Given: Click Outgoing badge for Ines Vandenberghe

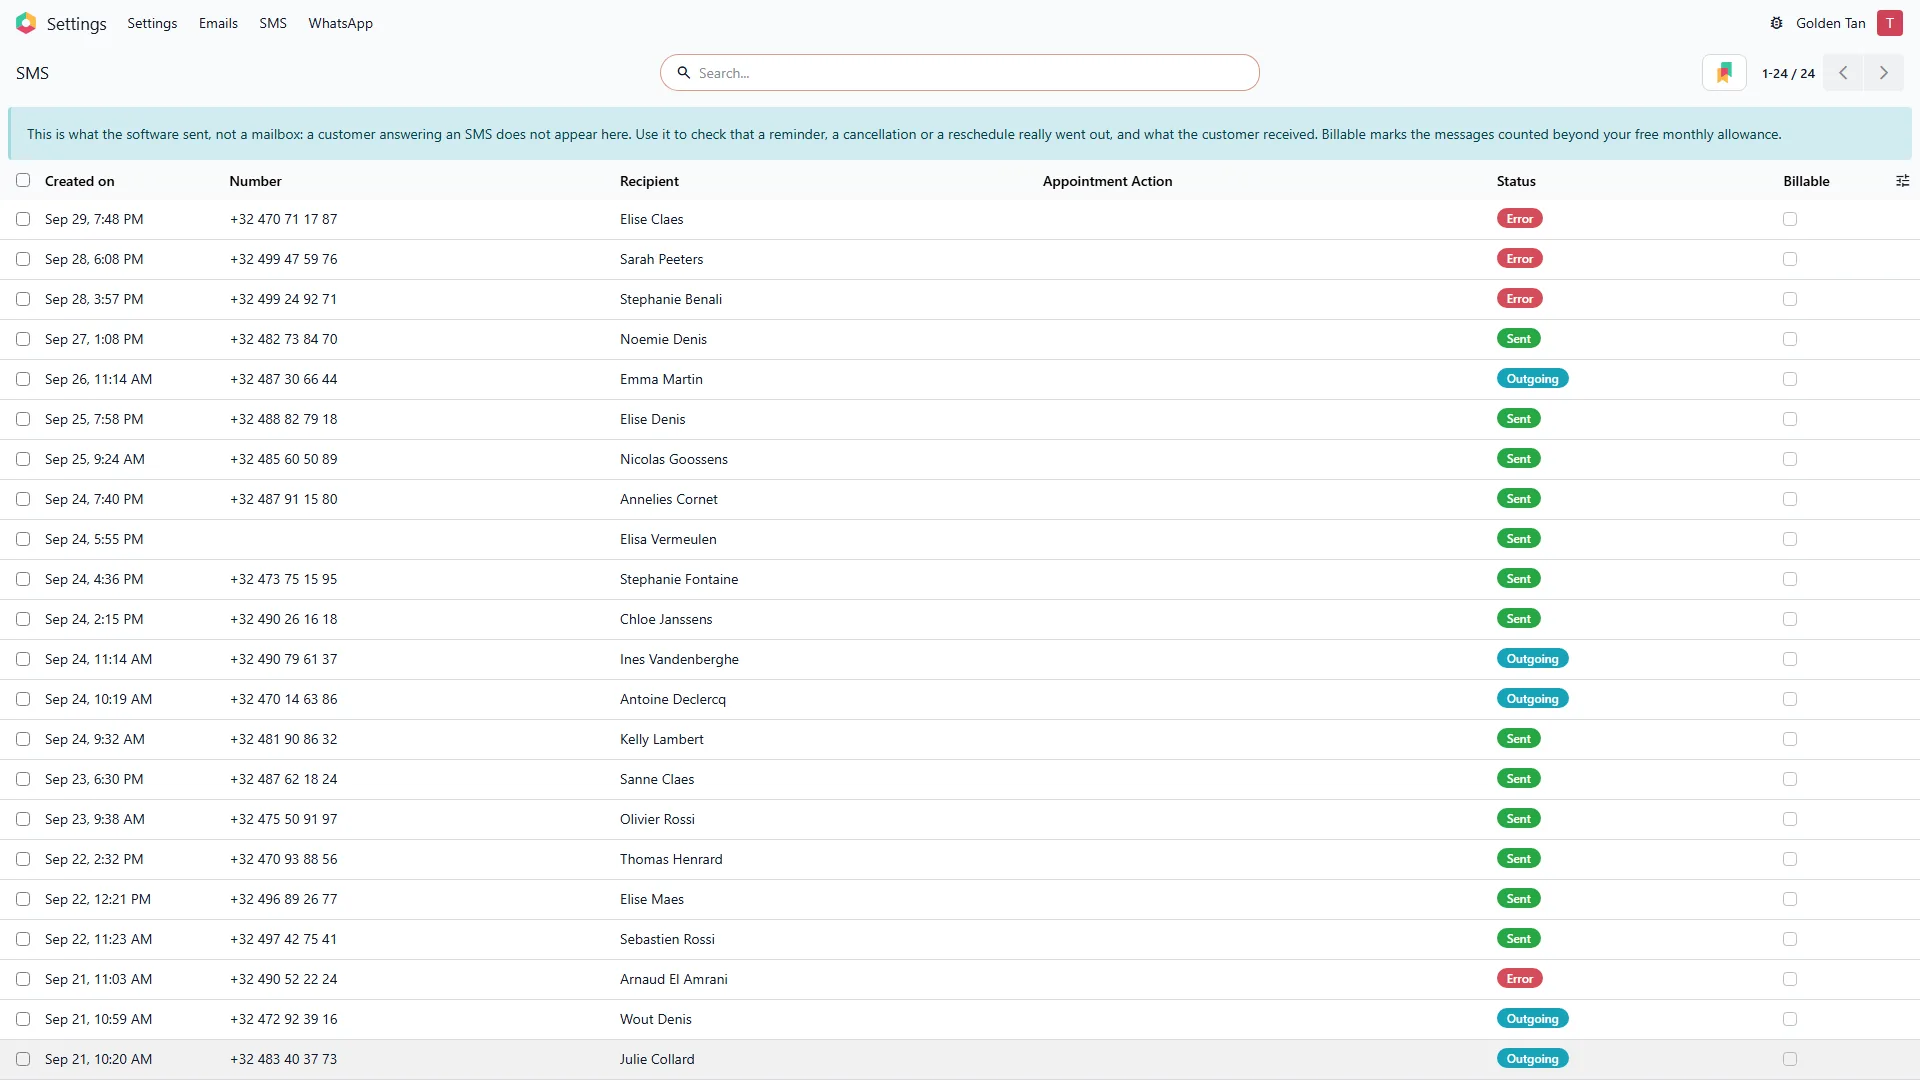Looking at the screenshot, I should click(1532, 659).
